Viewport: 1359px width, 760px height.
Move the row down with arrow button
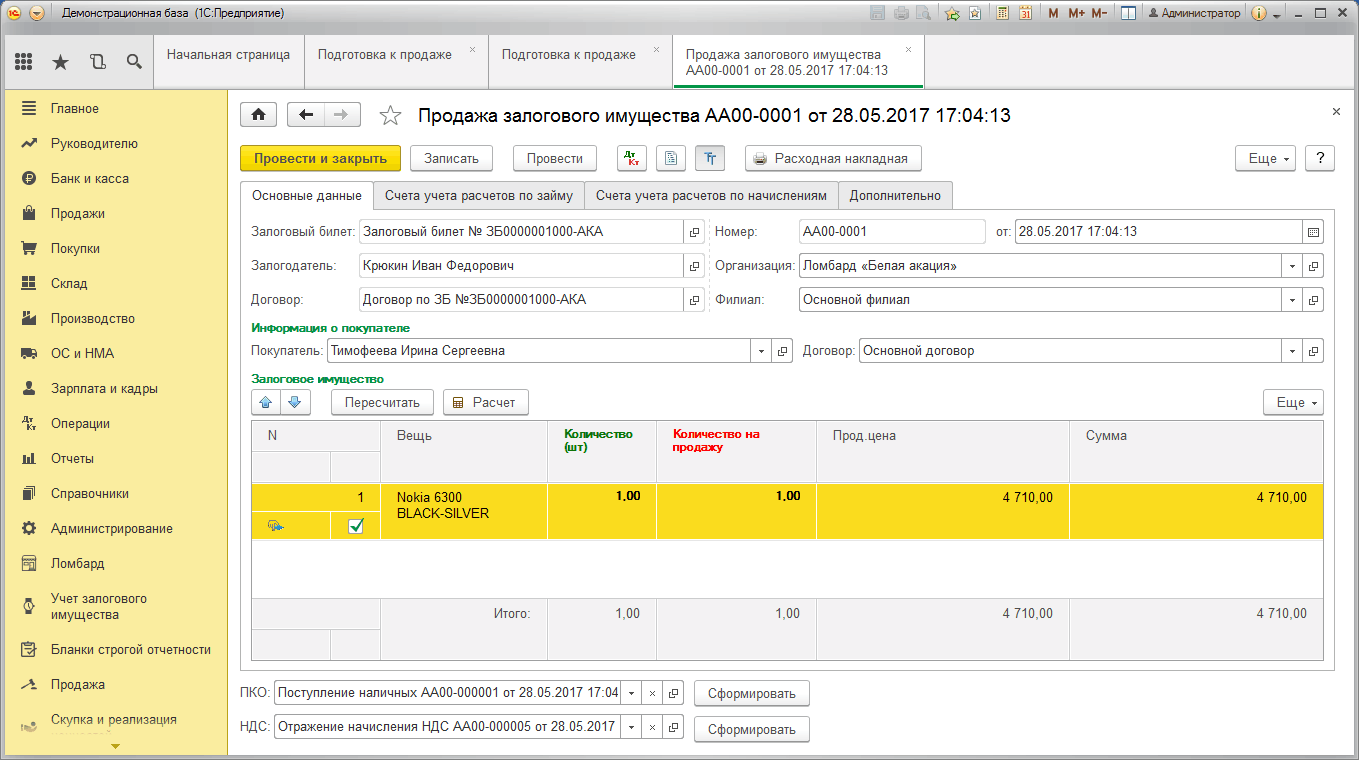(296, 402)
